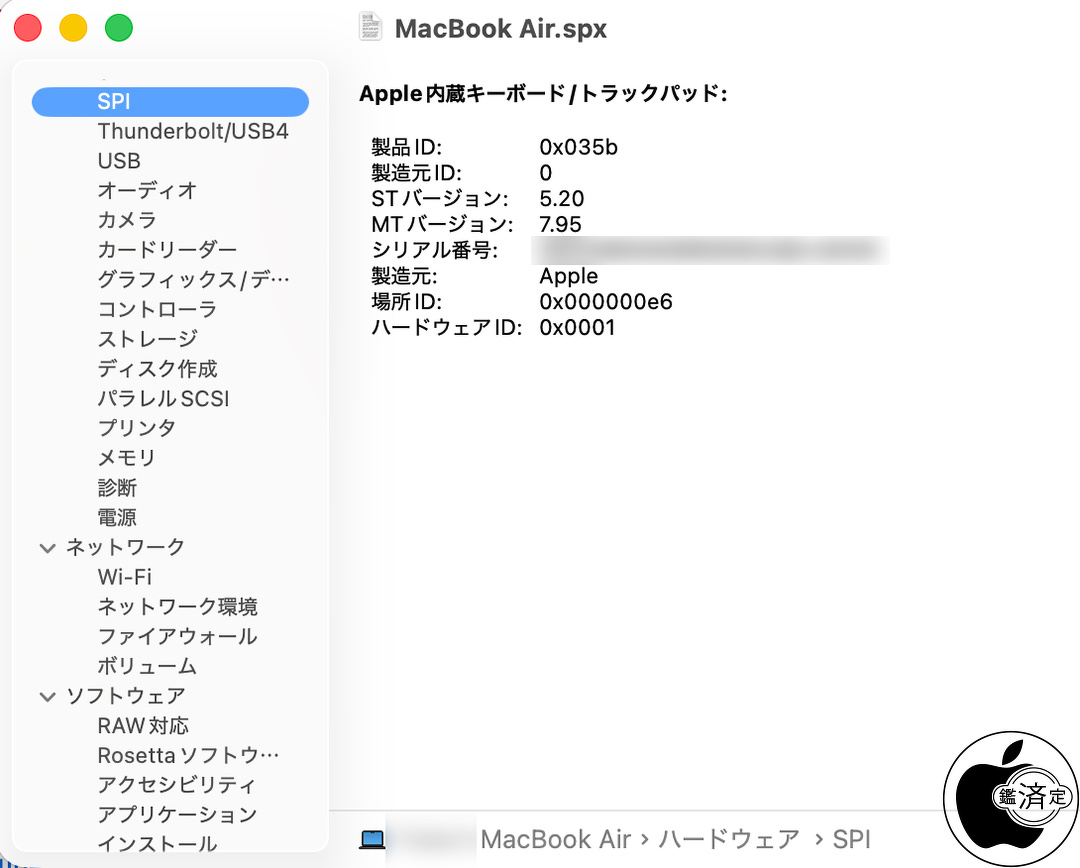Image resolution: width=1080 pixels, height=868 pixels.
Task: Click the Apple内蔵キーボード/トラックパッド heading
Action: (543, 94)
